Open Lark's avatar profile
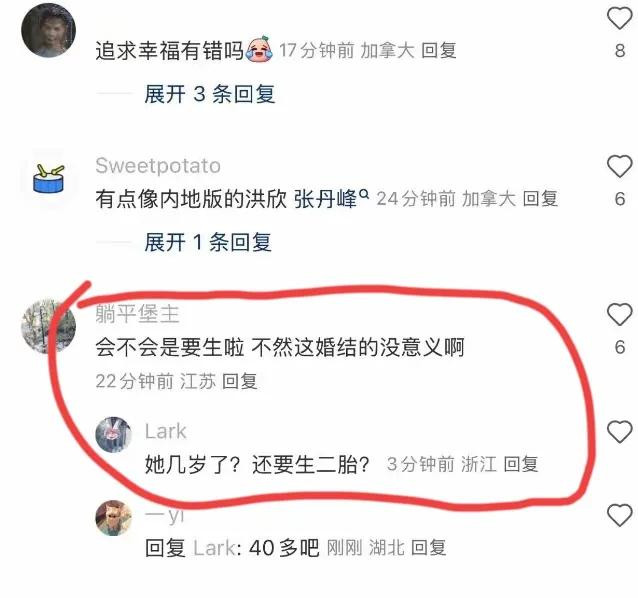 [x=114, y=434]
